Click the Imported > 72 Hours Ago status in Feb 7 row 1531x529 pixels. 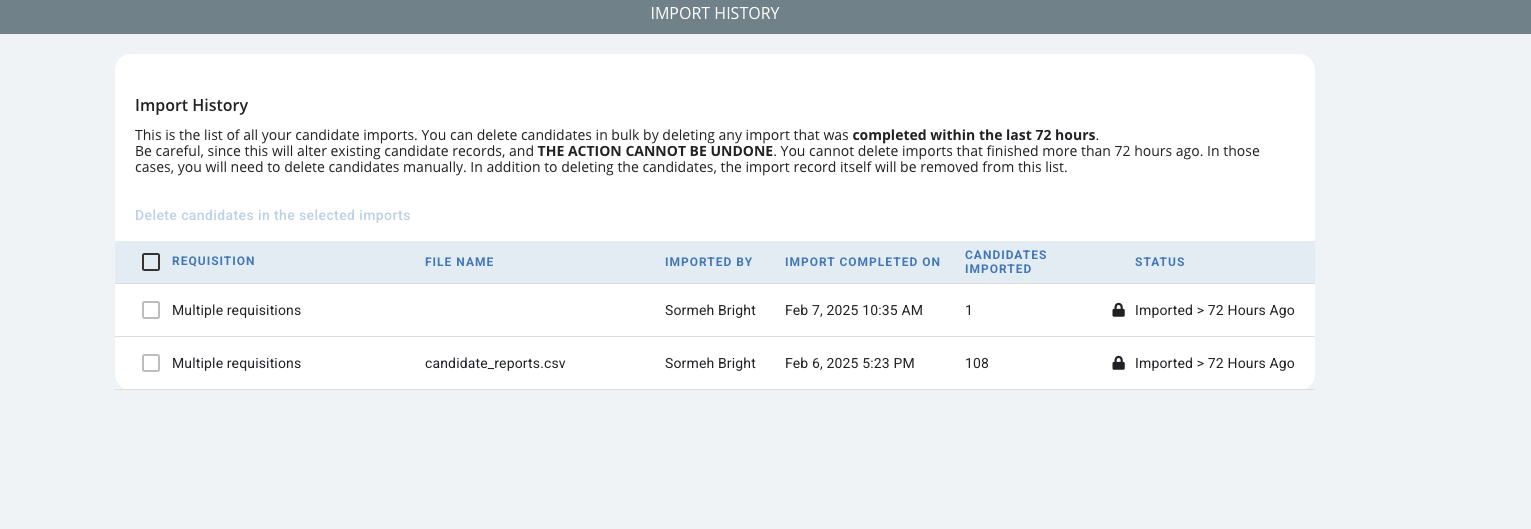(1215, 310)
